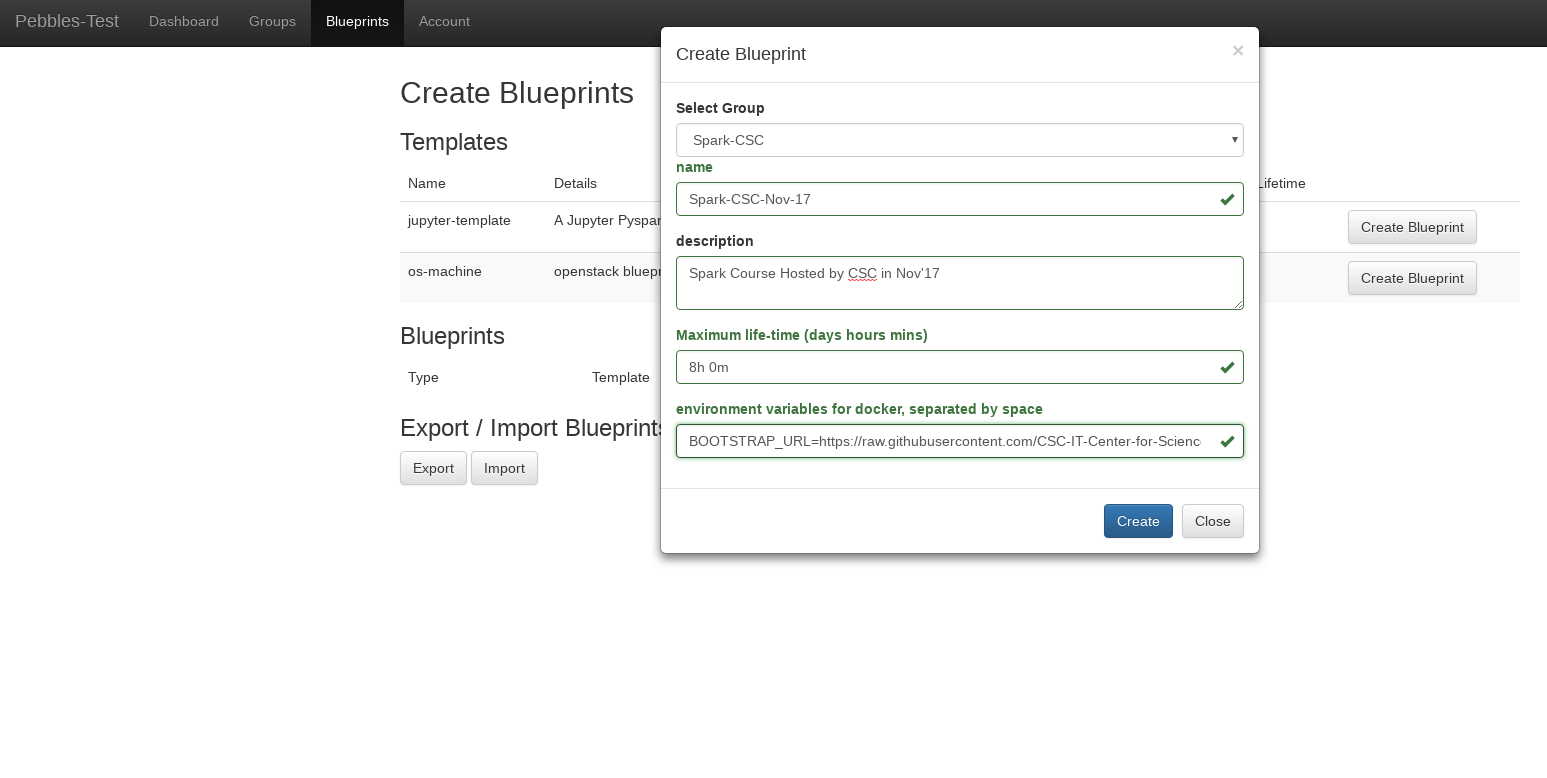Click into the description text area
Image resolution: width=1547 pixels, height=778 pixels.
tap(960, 283)
